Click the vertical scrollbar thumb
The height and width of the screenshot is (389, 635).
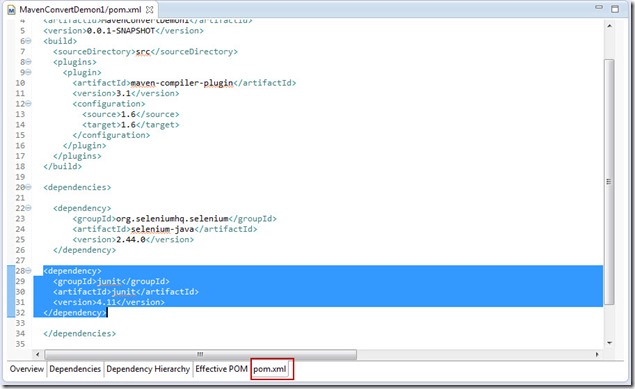tap(609, 182)
